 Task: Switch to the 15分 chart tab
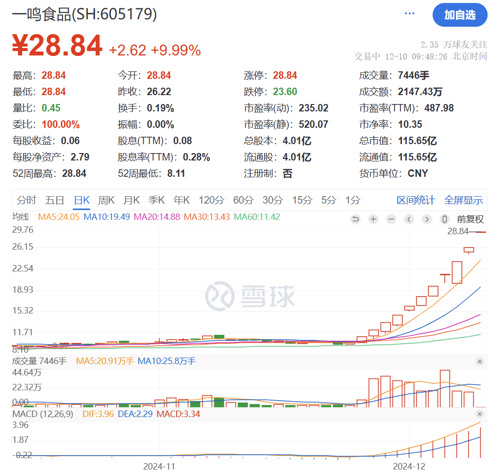[302, 200]
